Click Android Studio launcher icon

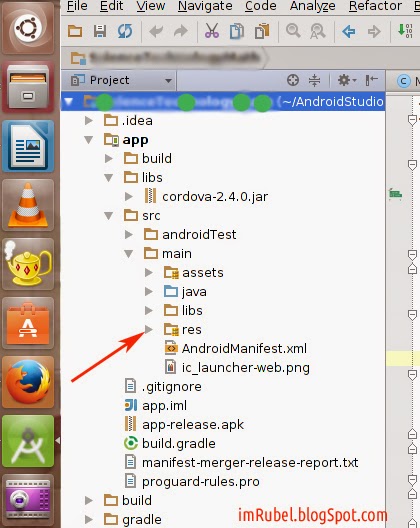pos(28,441)
